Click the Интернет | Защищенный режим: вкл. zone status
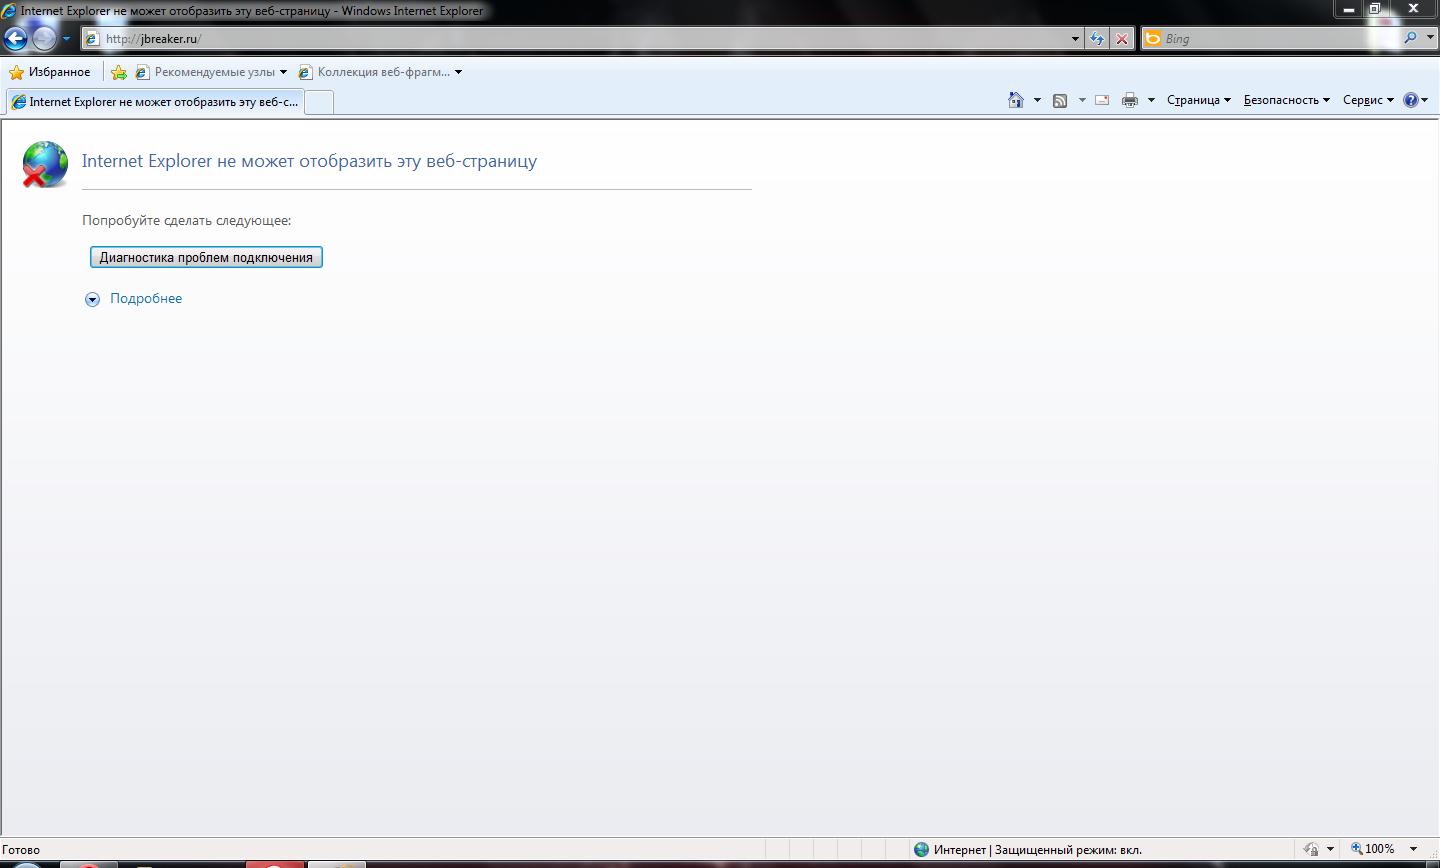Image resolution: width=1440 pixels, height=868 pixels. [x=1028, y=849]
